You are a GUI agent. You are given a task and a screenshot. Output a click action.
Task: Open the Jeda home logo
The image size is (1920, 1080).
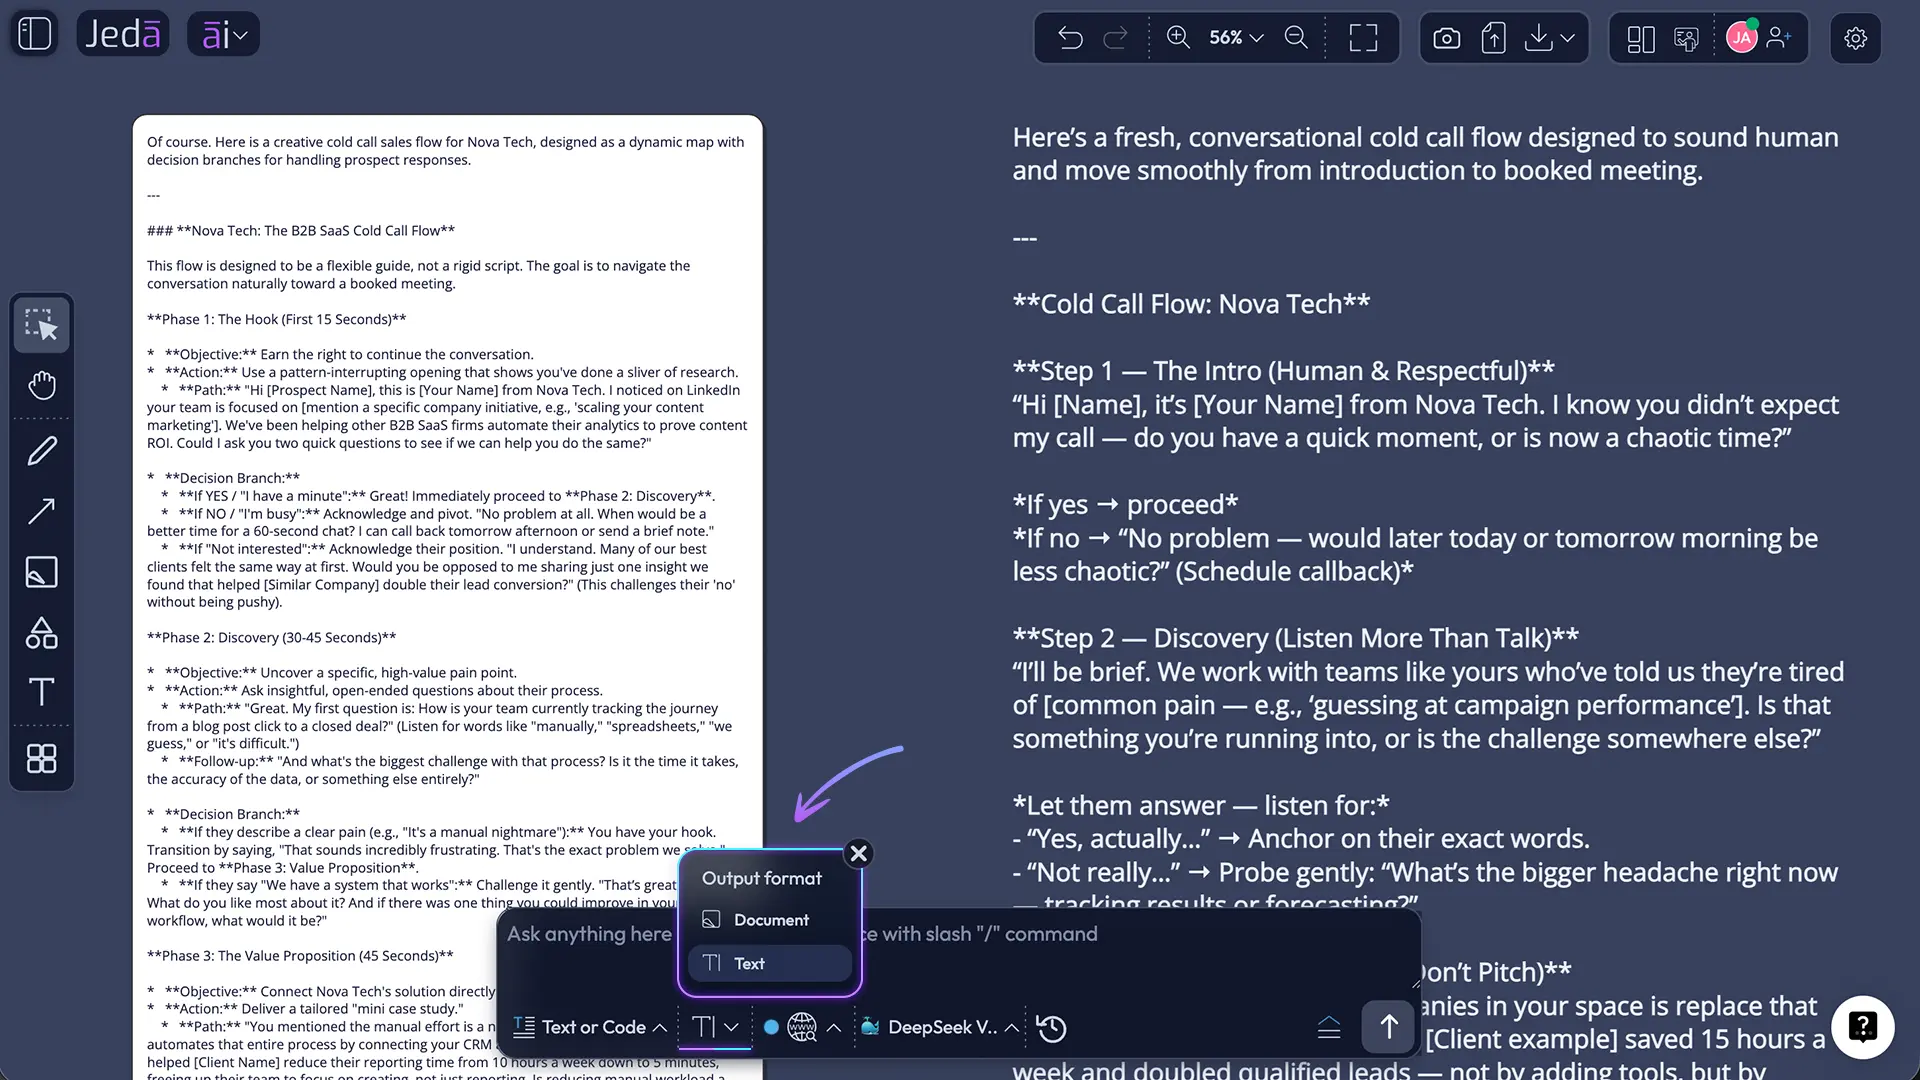pos(123,34)
